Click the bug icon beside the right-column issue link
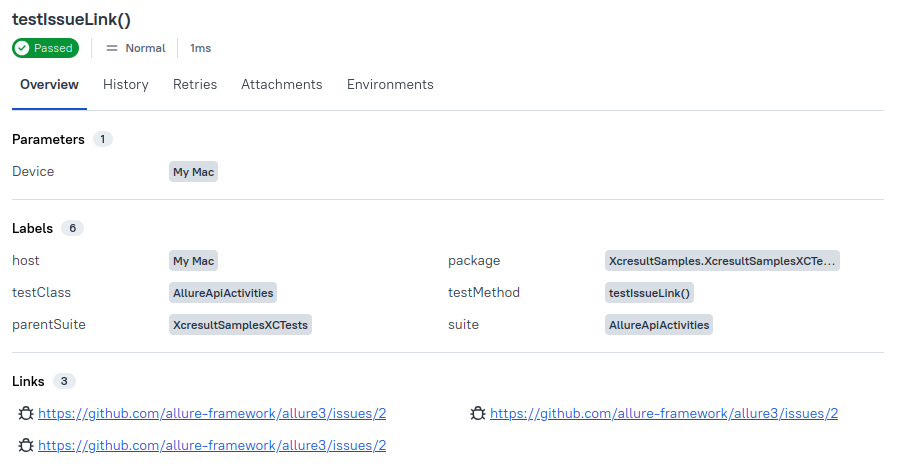The height and width of the screenshot is (466, 897). (x=478, y=413)
